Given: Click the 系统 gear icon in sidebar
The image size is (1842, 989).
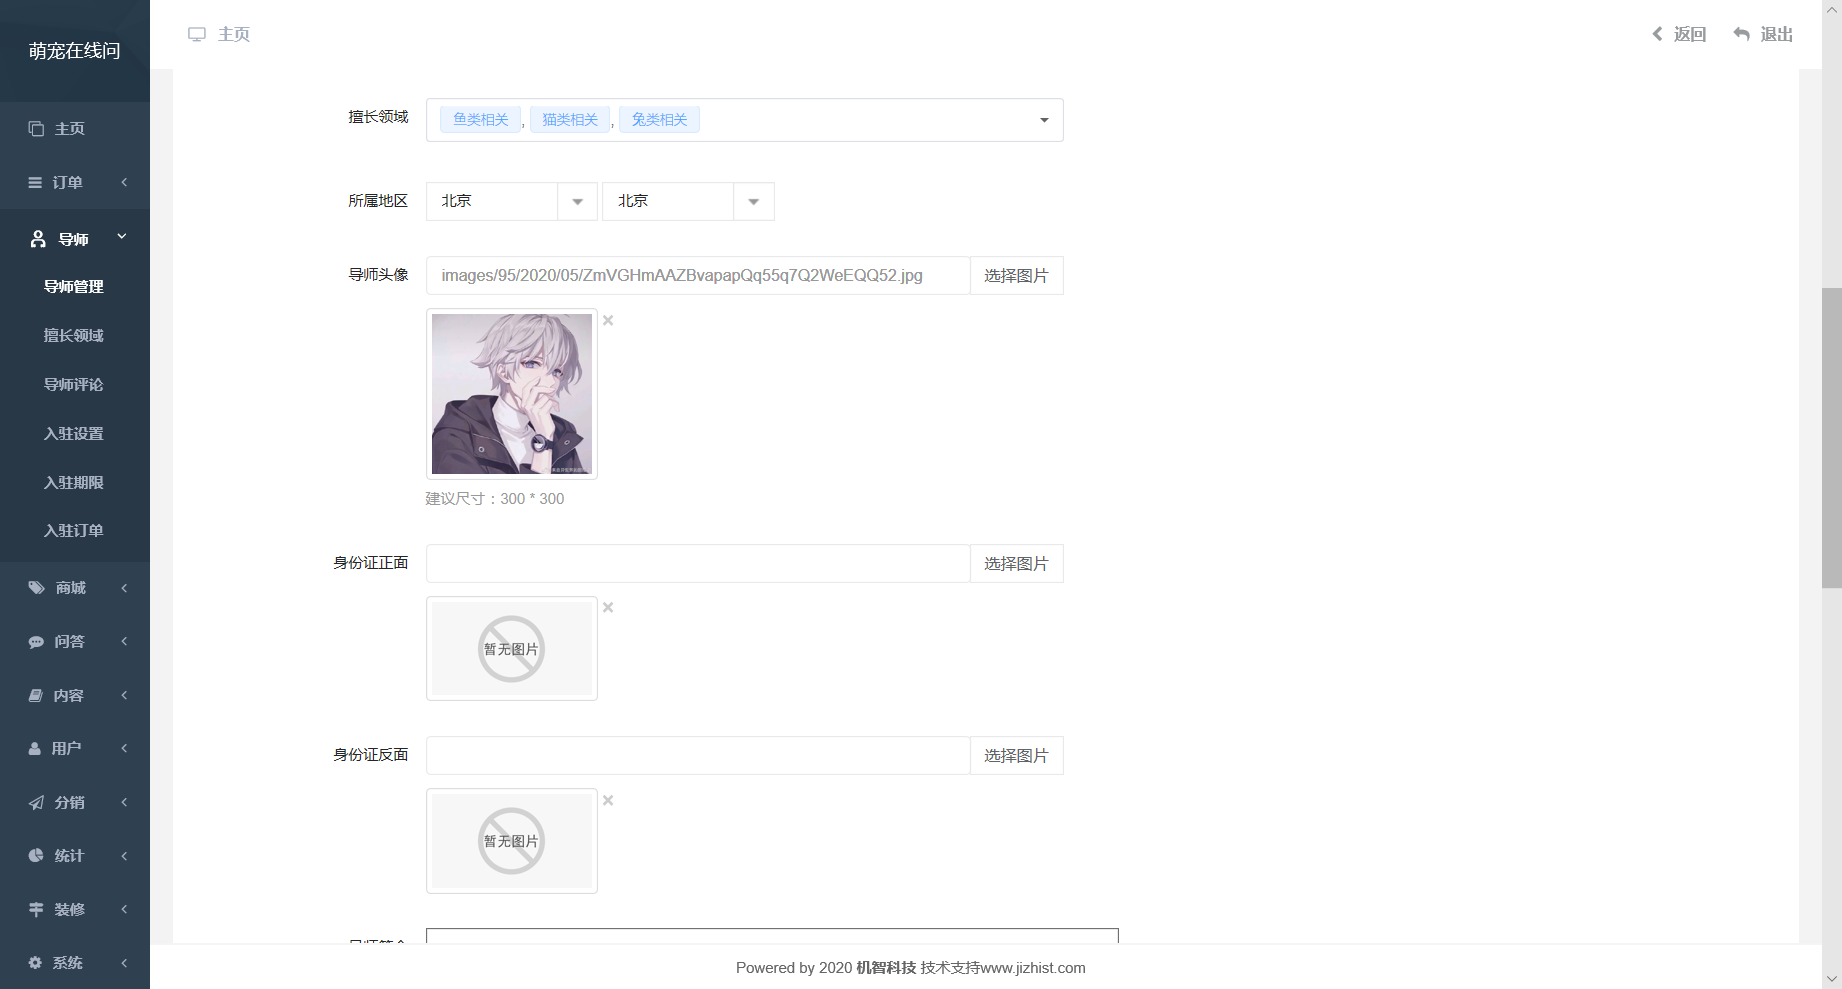Looking at the screenshot, I should click(35, 963).
